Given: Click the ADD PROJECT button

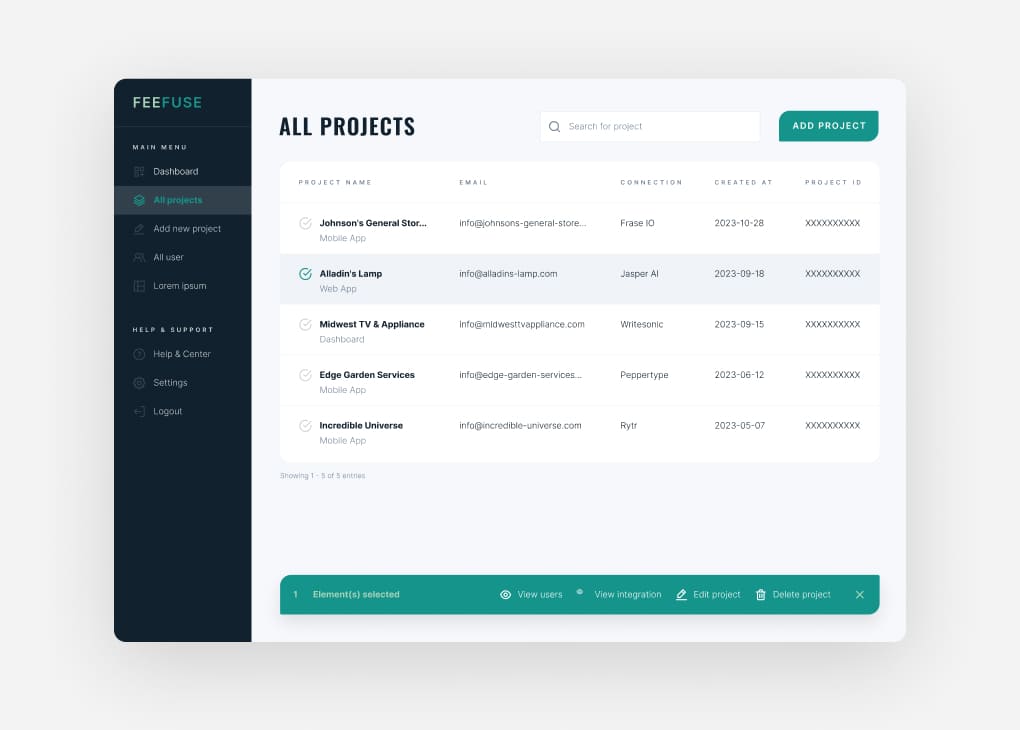Looking at the screenshot, I should click(x=828, y=126).
